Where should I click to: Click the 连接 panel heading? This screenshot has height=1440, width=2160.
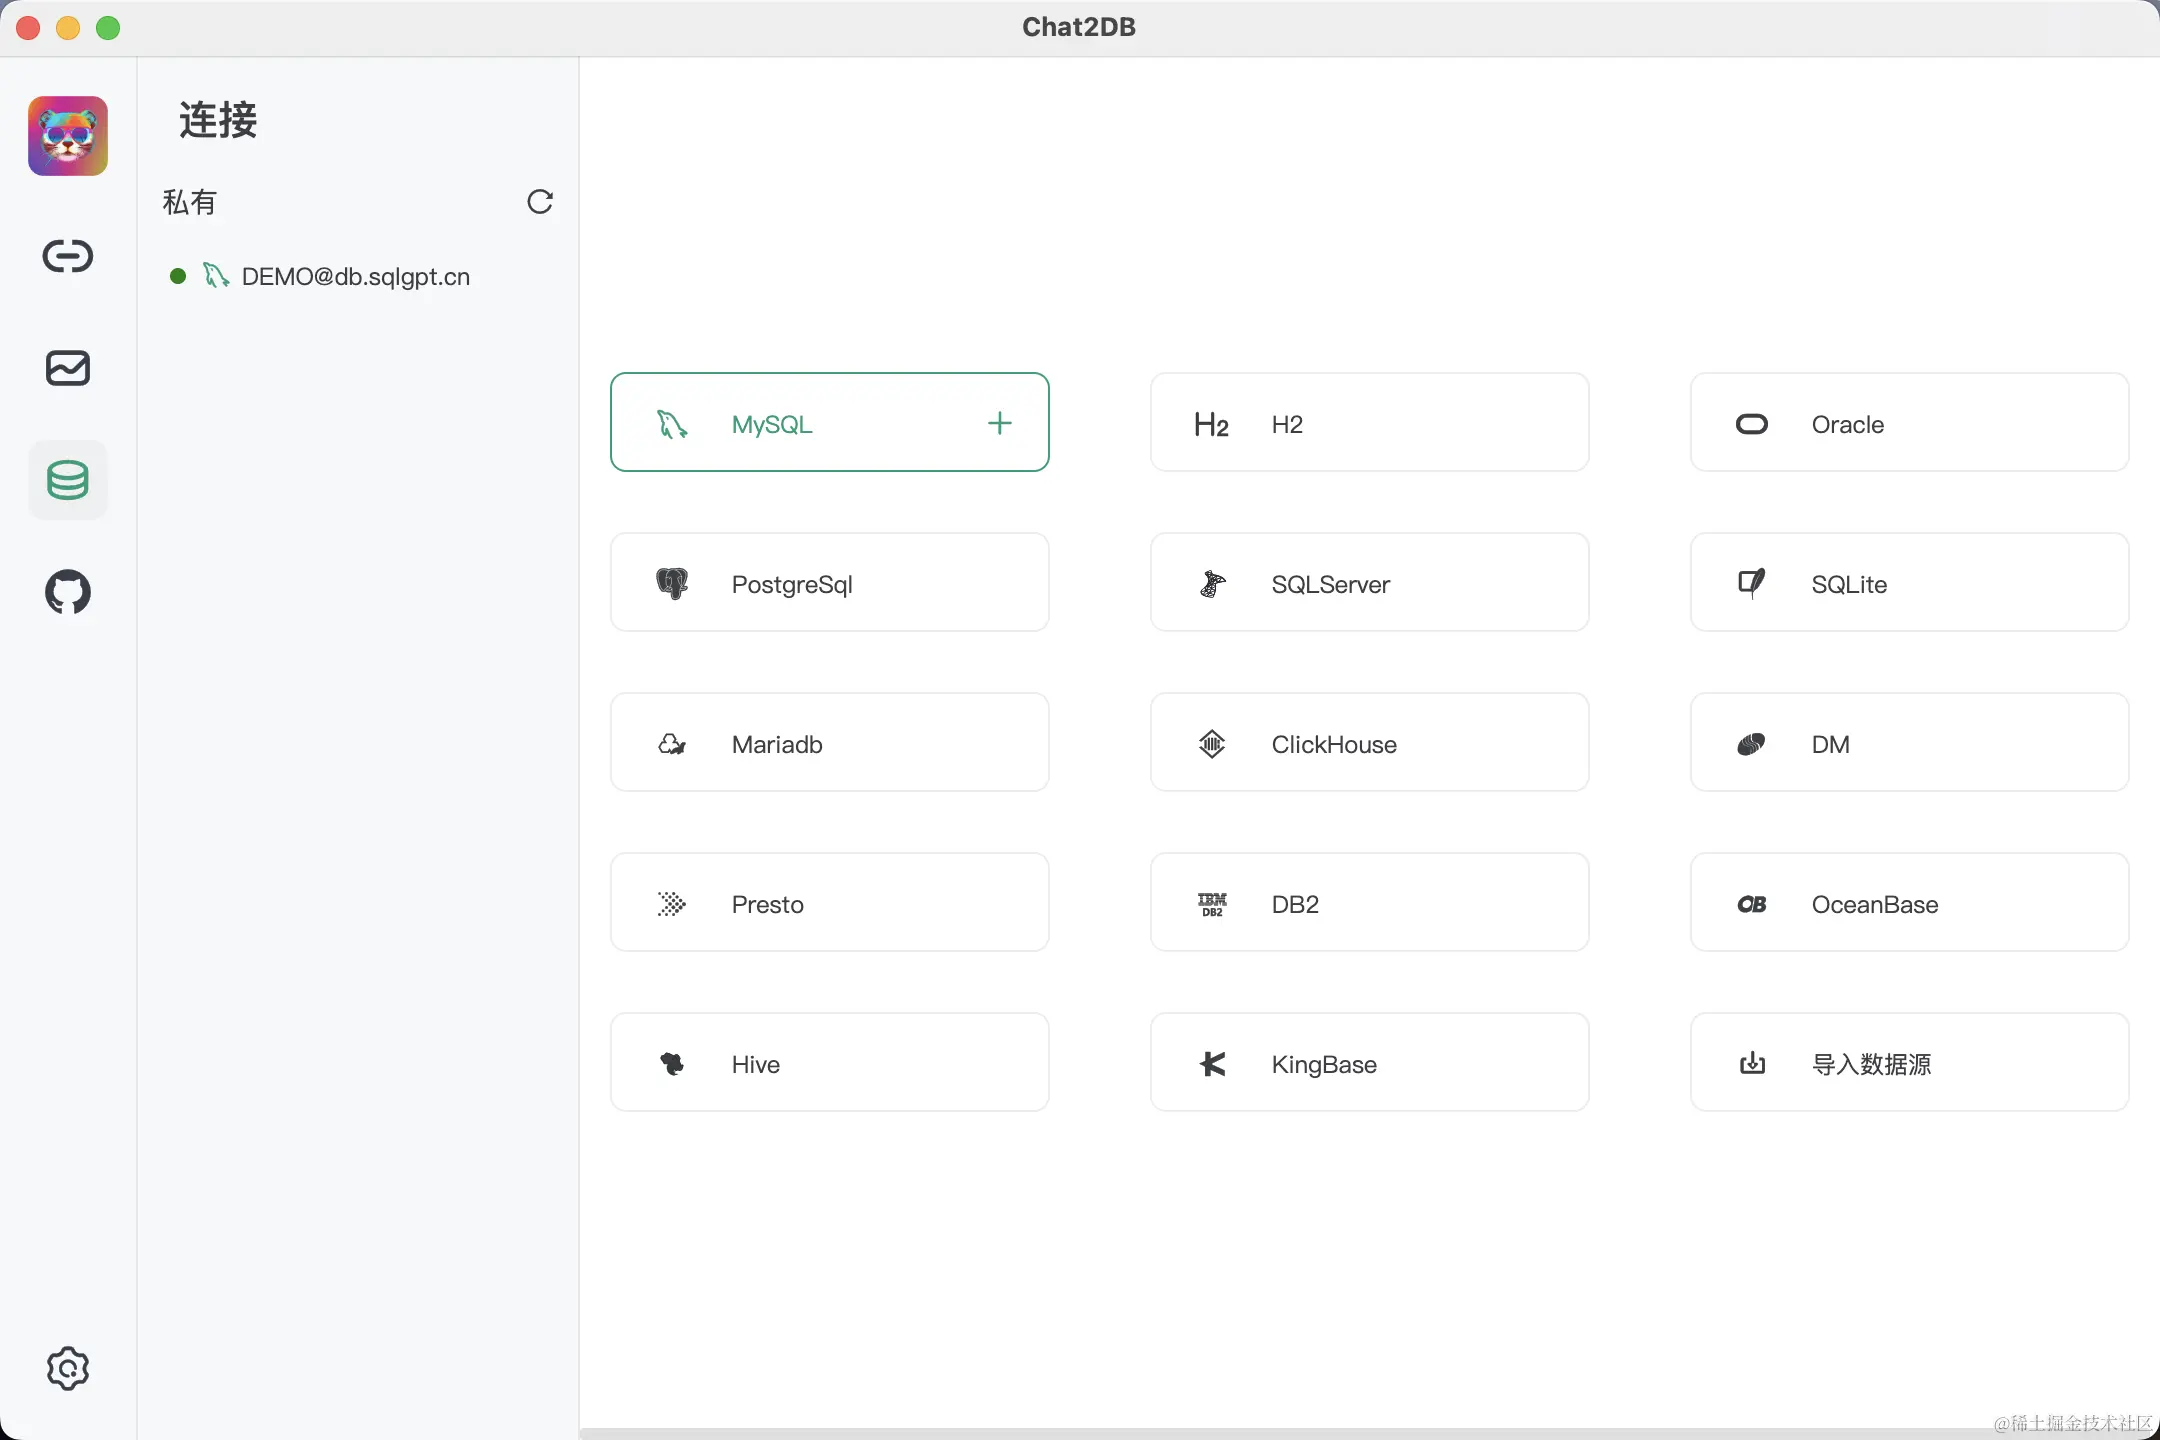click(x=218, y=120)
